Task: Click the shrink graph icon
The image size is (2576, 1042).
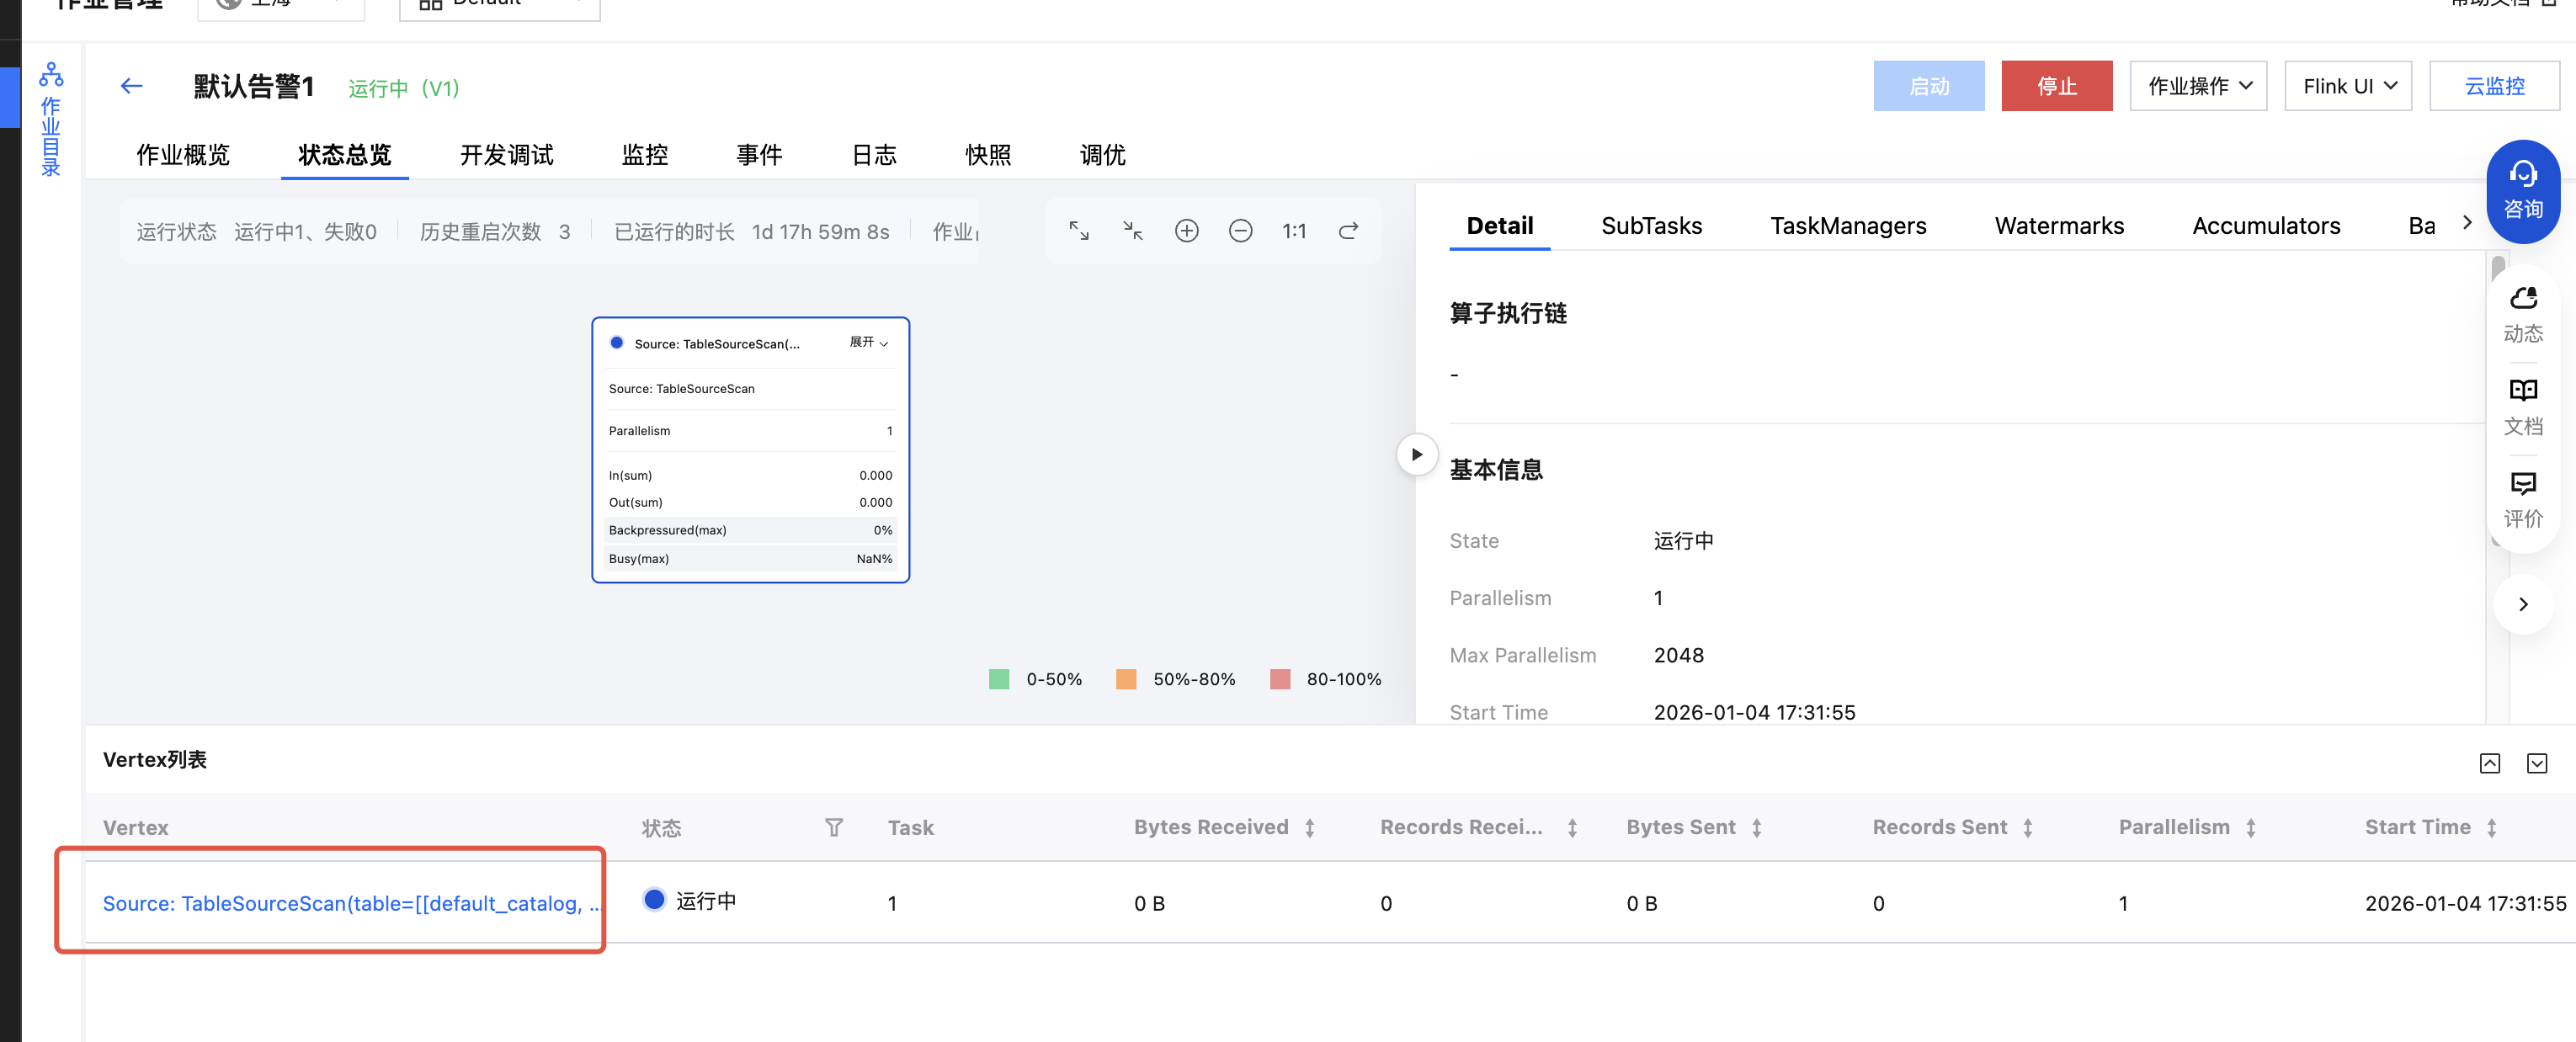Action: [1132, 231]
